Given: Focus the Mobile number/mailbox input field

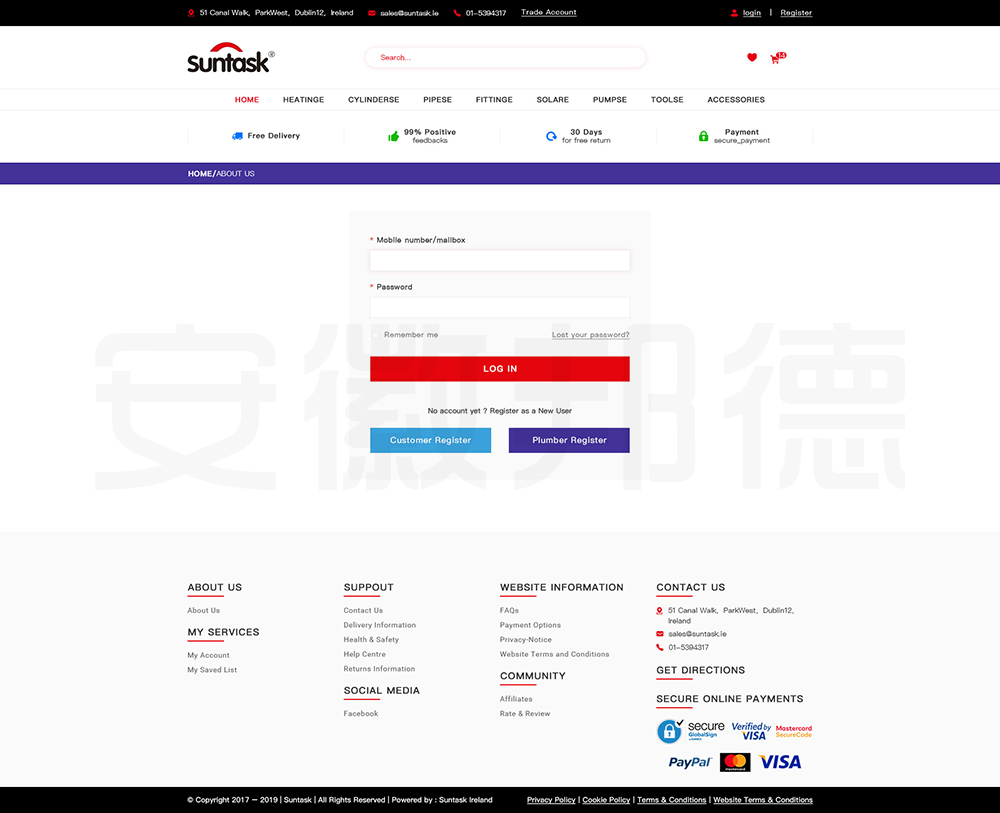Looking at the screenshot, I should pos(500,261).
